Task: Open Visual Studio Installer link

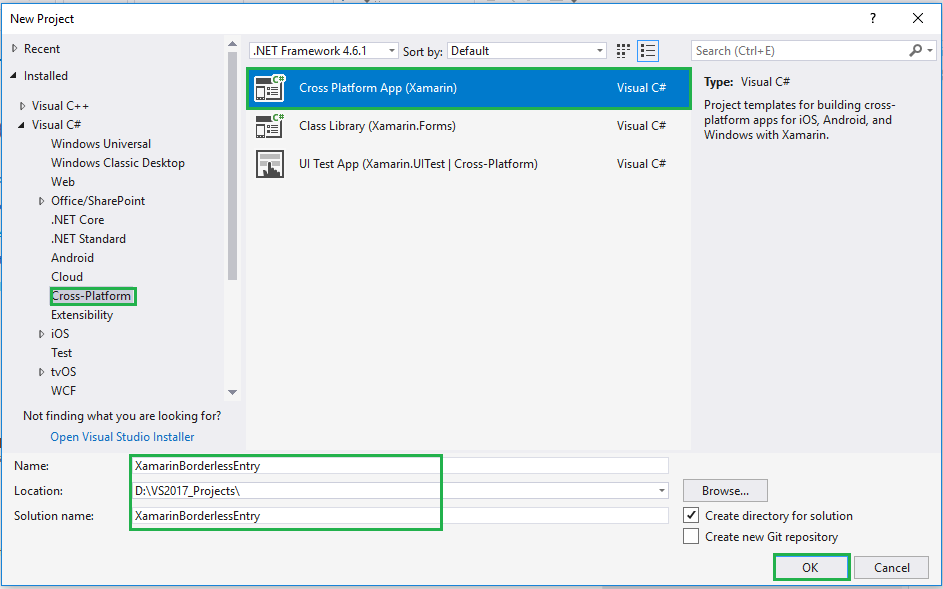Action: [122, 437]
